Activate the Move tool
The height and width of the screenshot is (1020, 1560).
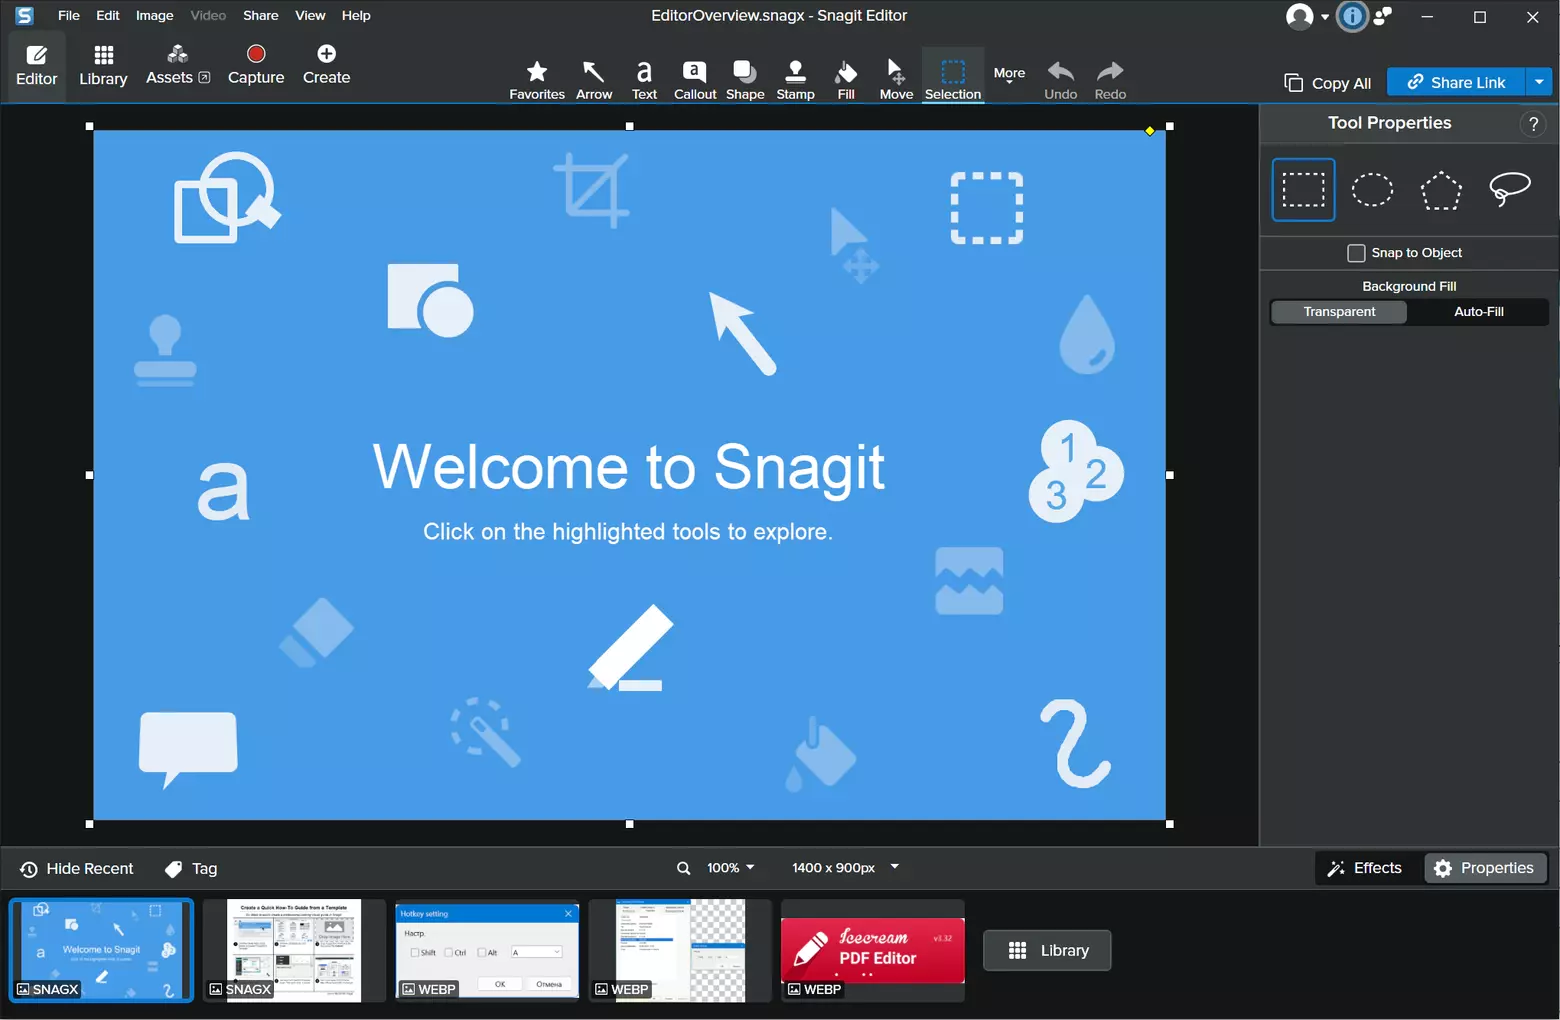click(x=896, y=79)
